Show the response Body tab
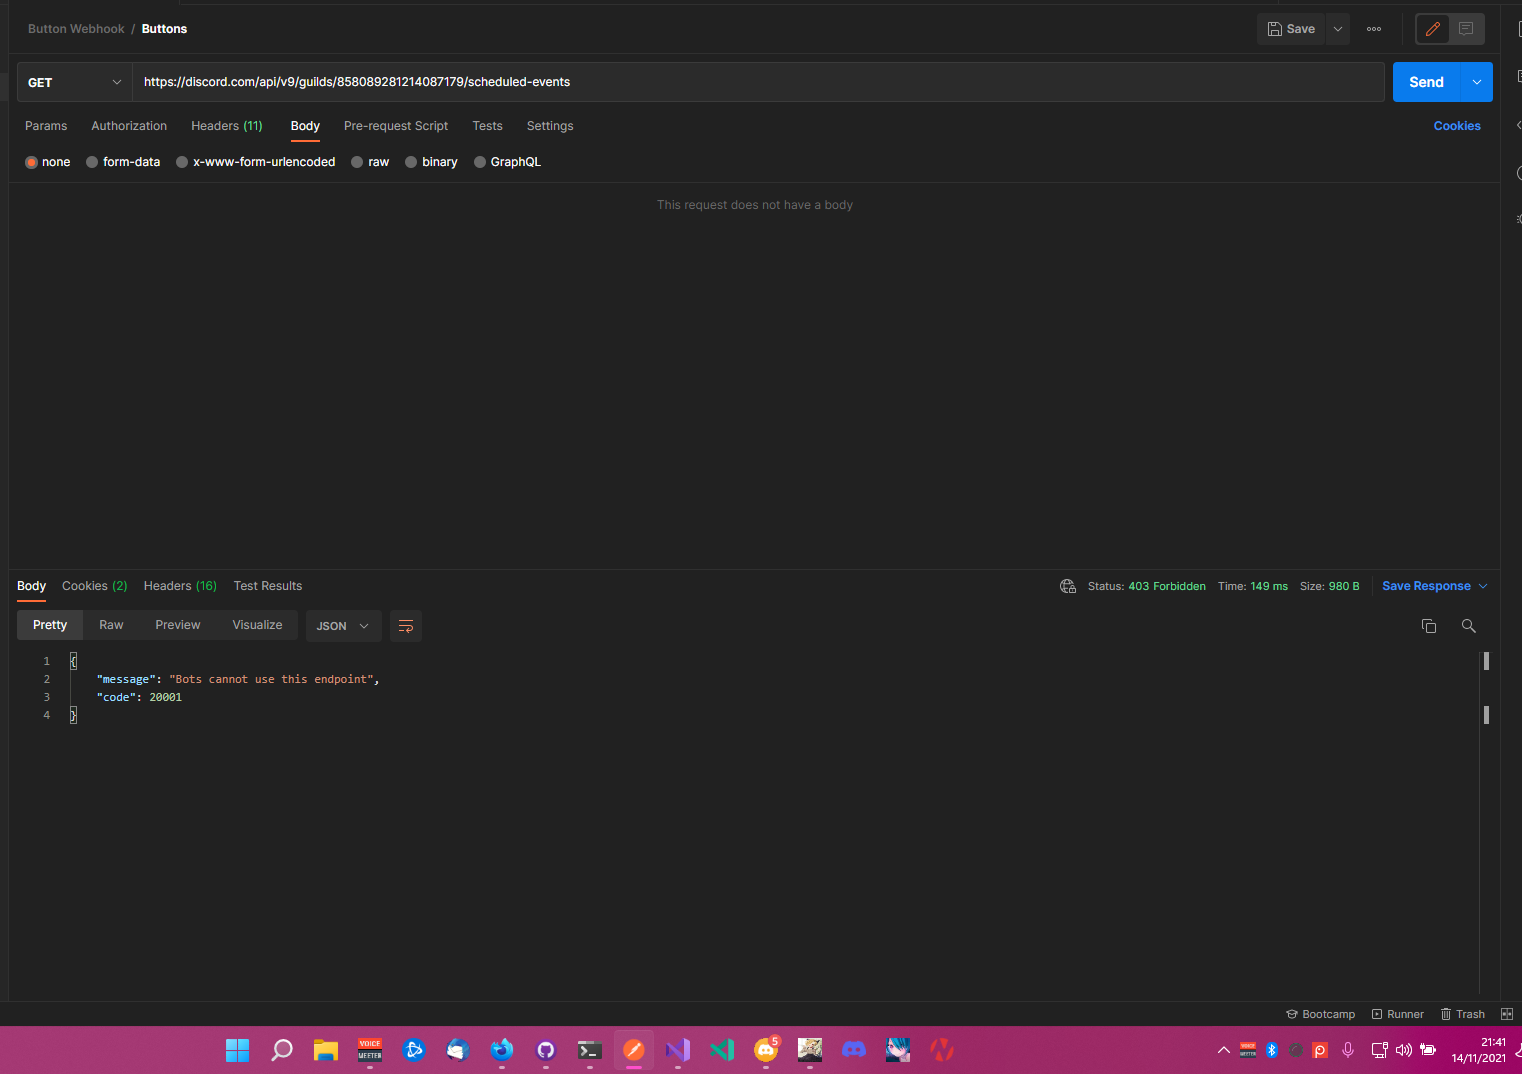This screenshot has width=1522, height=1074. (32, 586)
